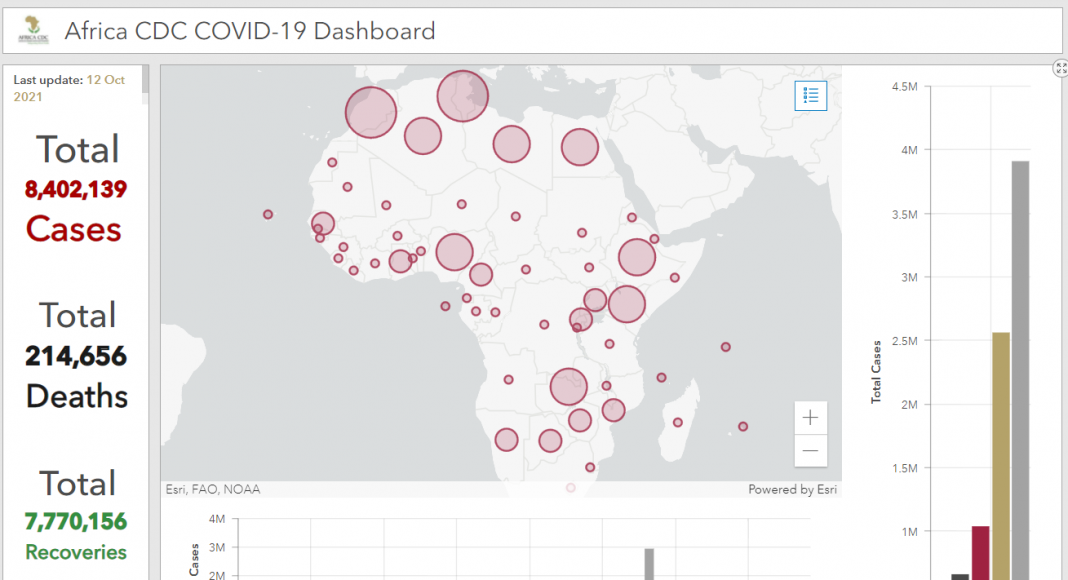
Task: Click the tallest gray bar in the Total Cases chart
Action: pyautogui.click(x=1020, y=370)
